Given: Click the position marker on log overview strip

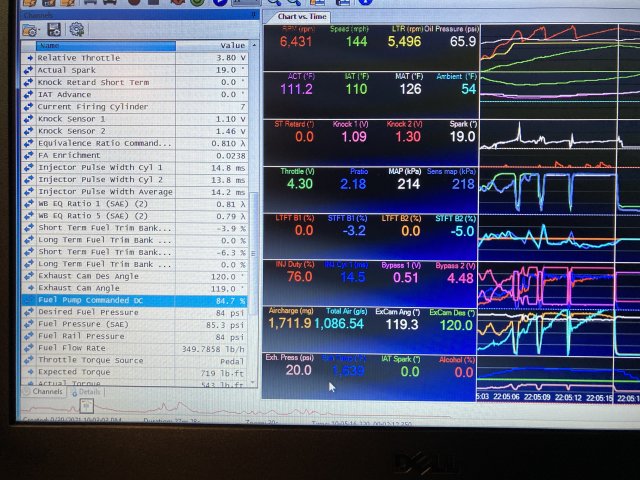Looking at the screenshot, I should click(x=86, y=406).
